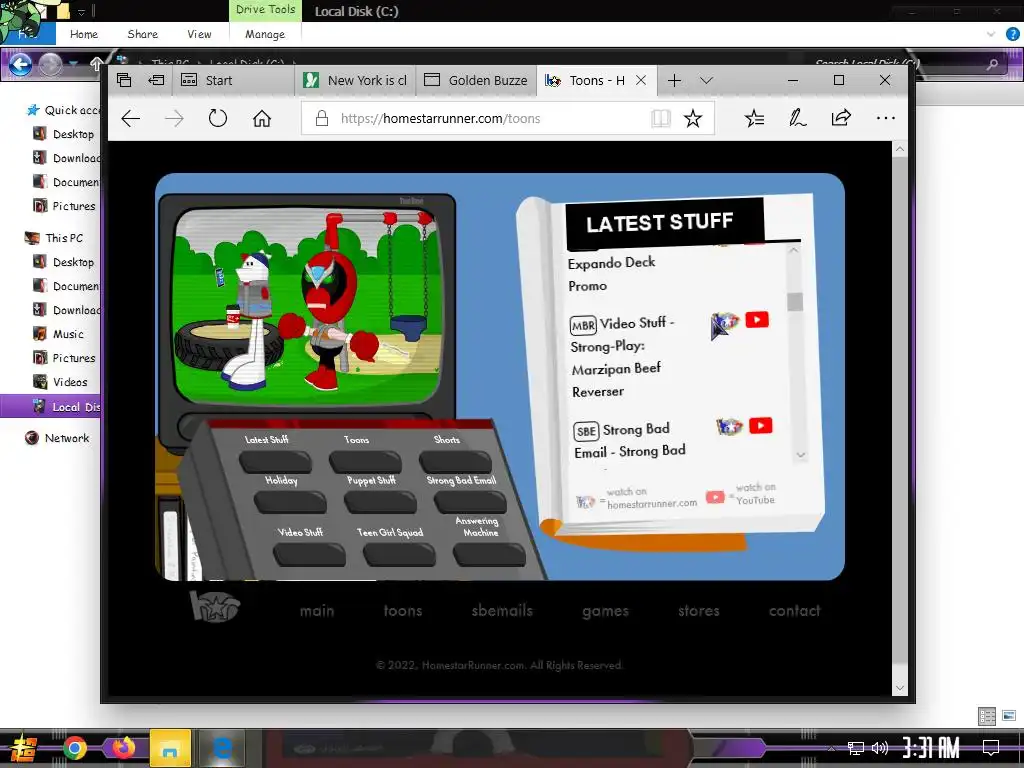Image resolution: width=1024 pixels, height=768 pixels.
Task: Open File Explorer from the taskbar
Action: (170, 748)
